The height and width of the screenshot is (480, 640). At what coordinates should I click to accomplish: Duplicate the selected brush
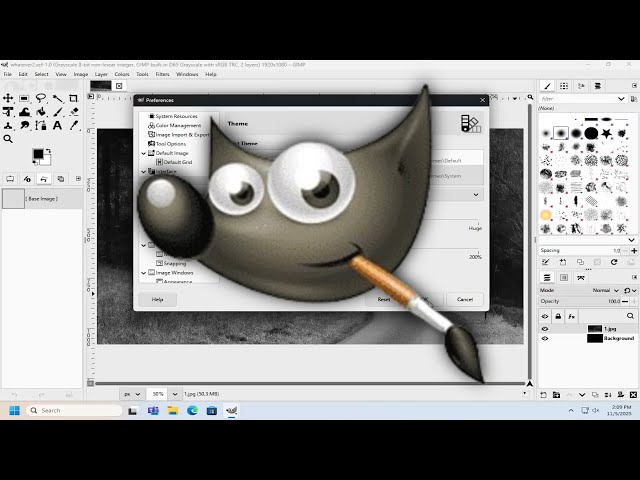580,262
